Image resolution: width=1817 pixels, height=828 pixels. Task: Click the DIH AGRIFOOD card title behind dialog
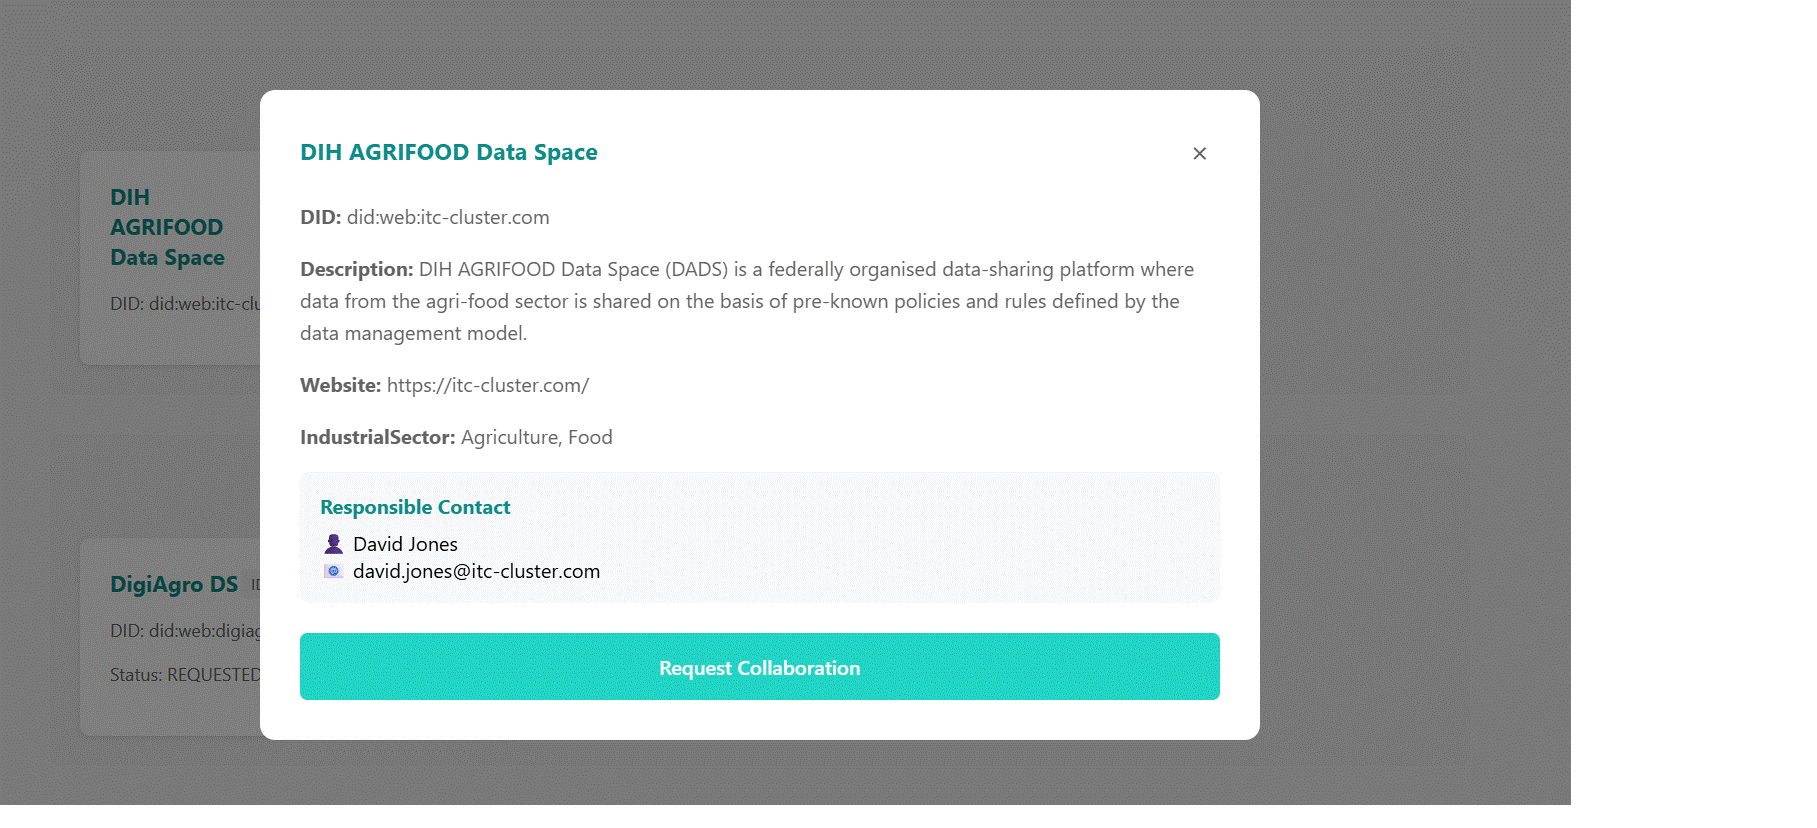(x=167, y=227)
